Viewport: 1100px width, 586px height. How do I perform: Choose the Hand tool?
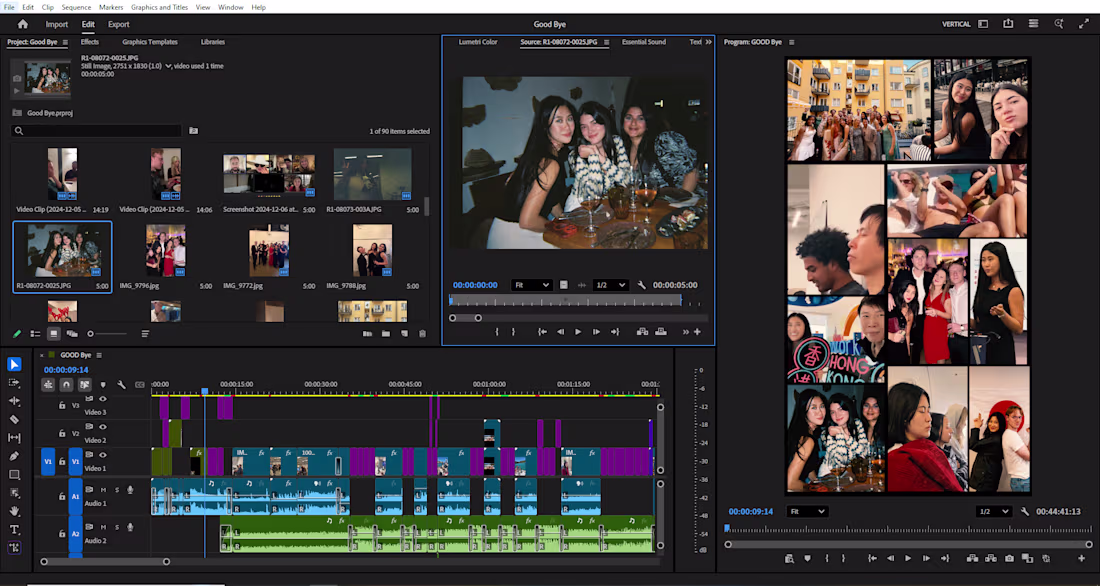[14, 511]
